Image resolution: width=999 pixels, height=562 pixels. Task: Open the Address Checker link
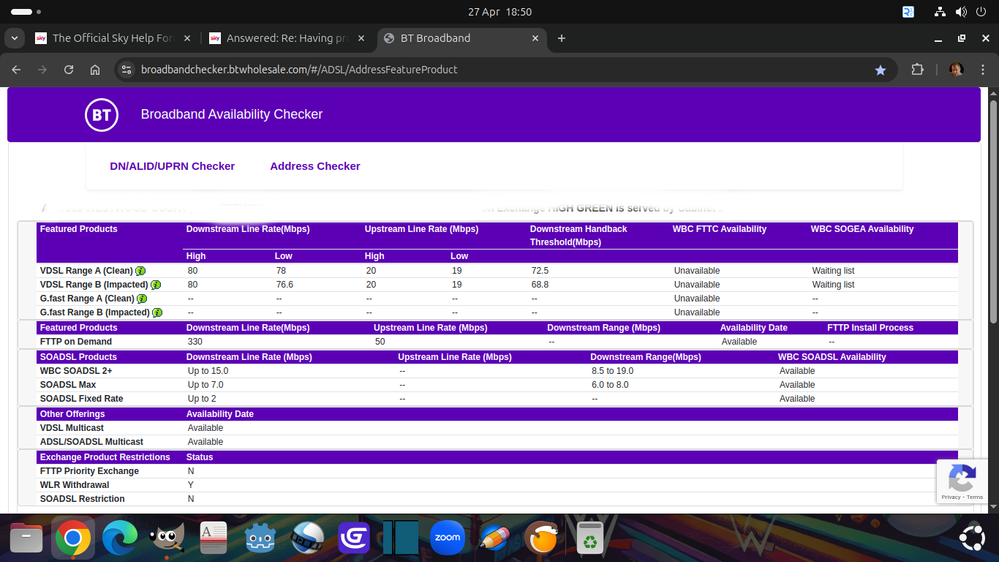(x=315, y=166)
